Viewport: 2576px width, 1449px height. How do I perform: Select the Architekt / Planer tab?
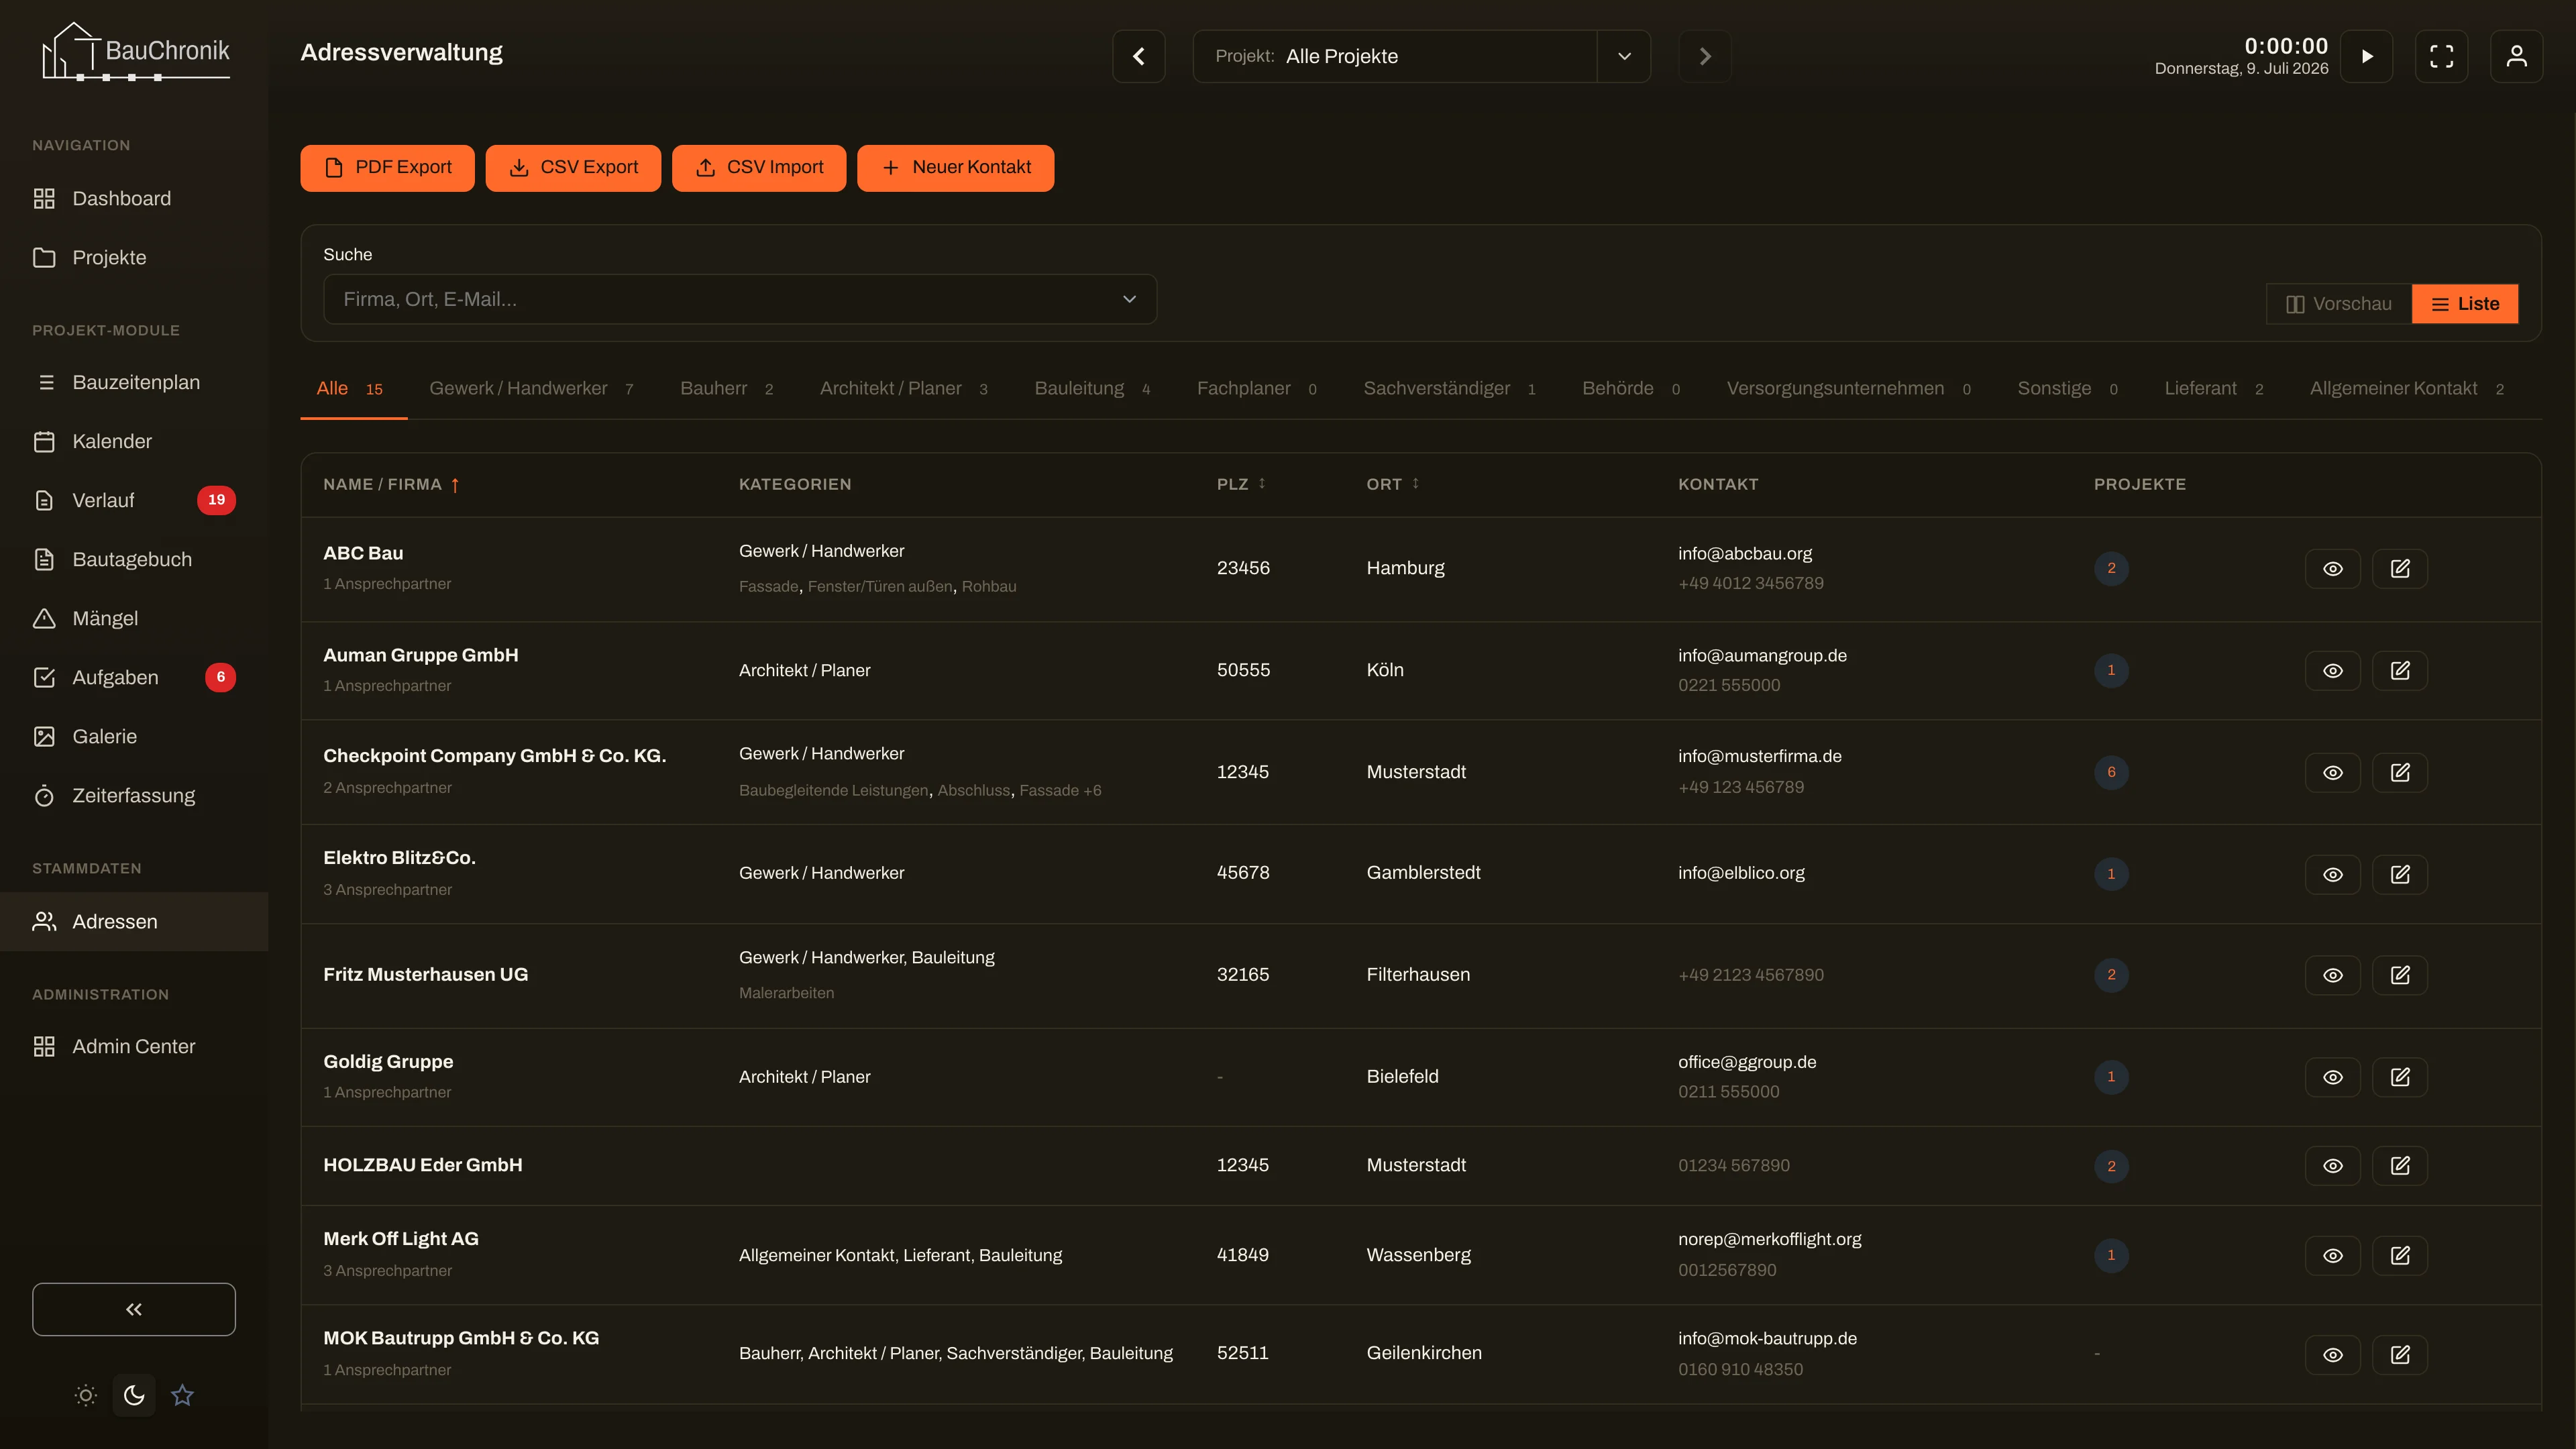(x=904, y=388)
